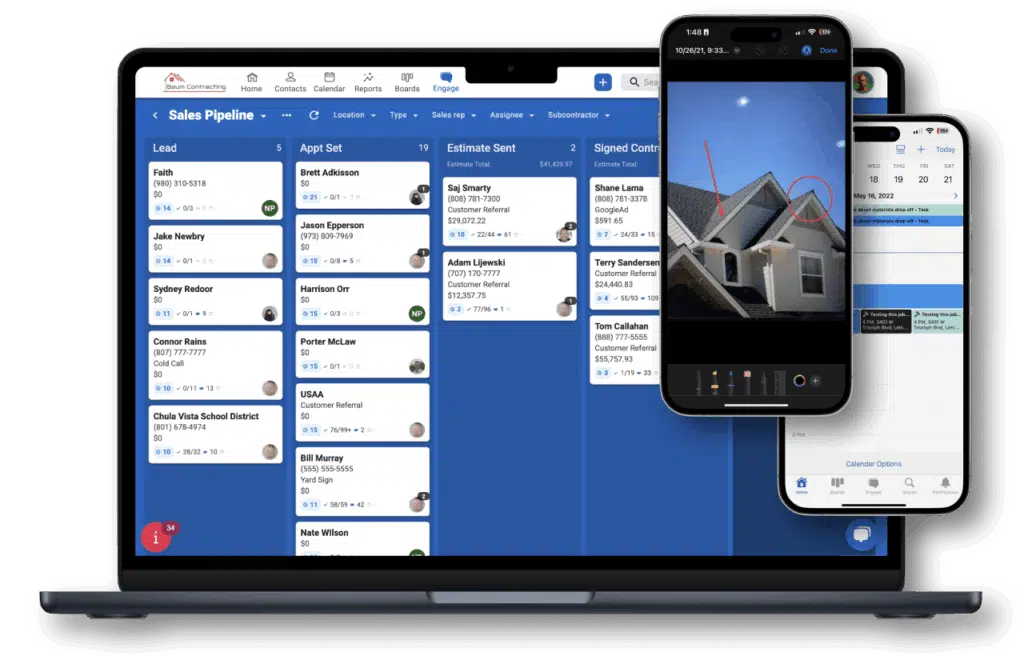
Task: Open the three-dot board options menu
Action: 287,115
